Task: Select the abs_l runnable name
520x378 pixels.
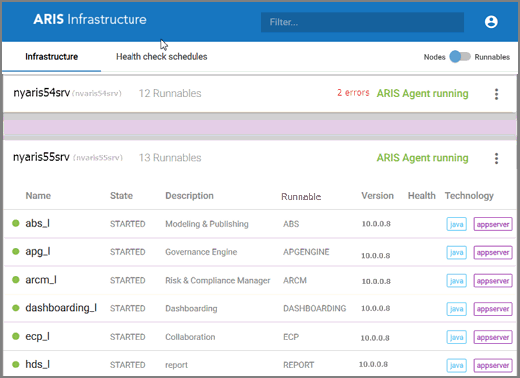Action: (38, 223)
